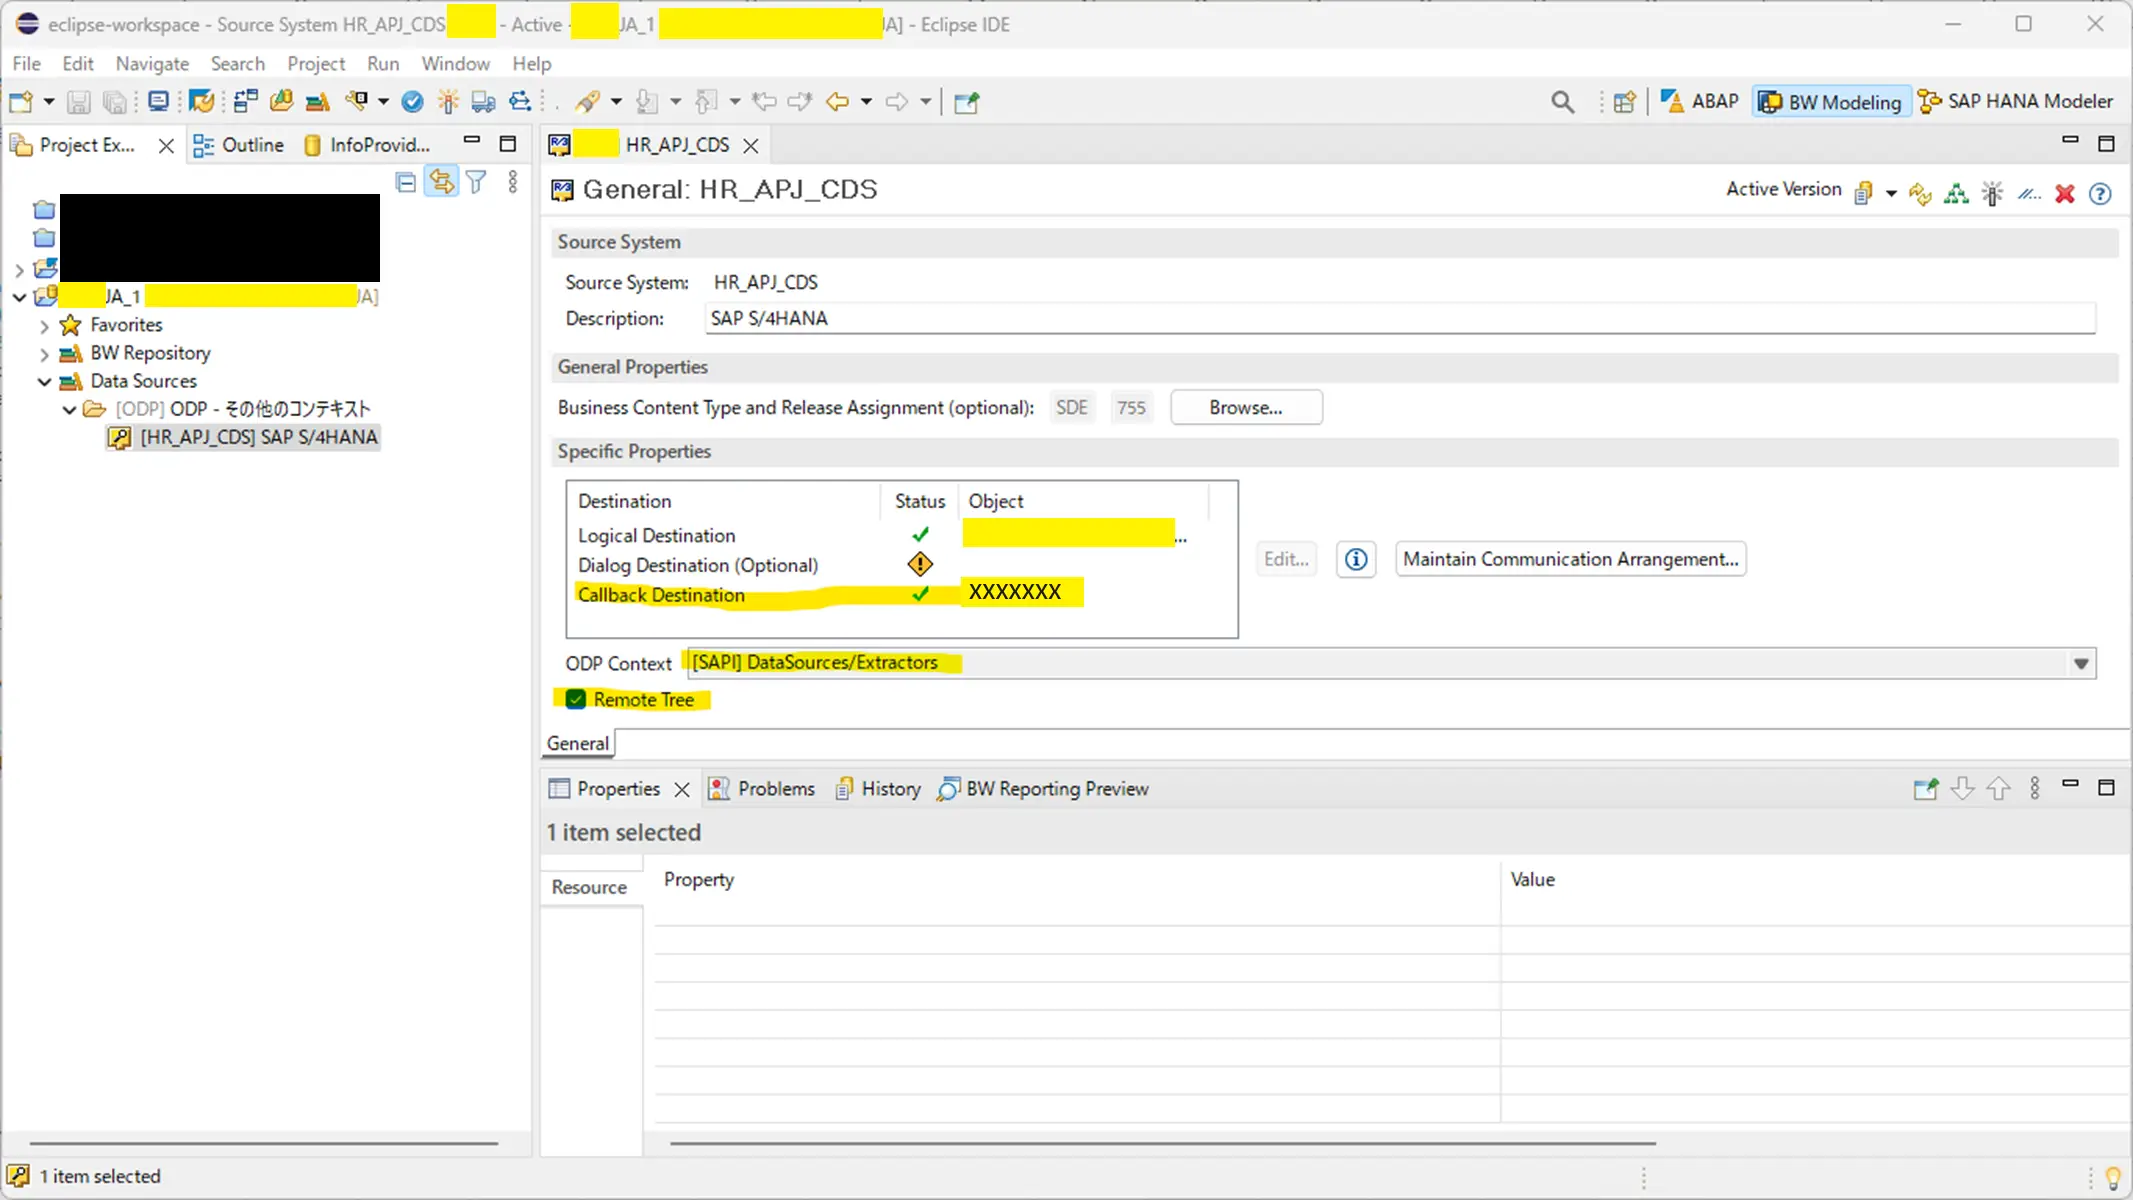The height and width of the screenshot is (1200, 2133).
Task: Click the filter funnel icon in Project Explorer
Action: 477,182
